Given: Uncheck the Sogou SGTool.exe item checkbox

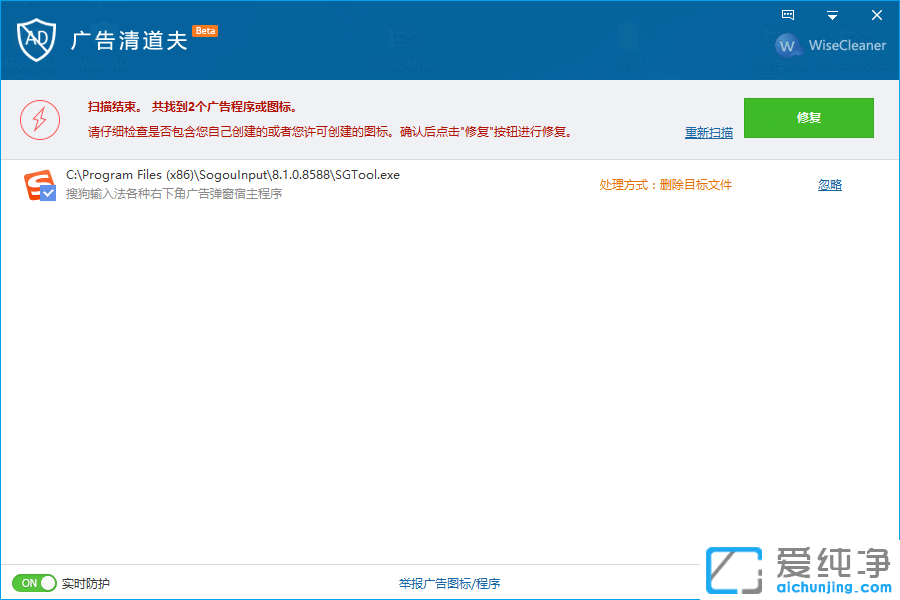Looking at the screenshot, I should [x=49, y=193].
